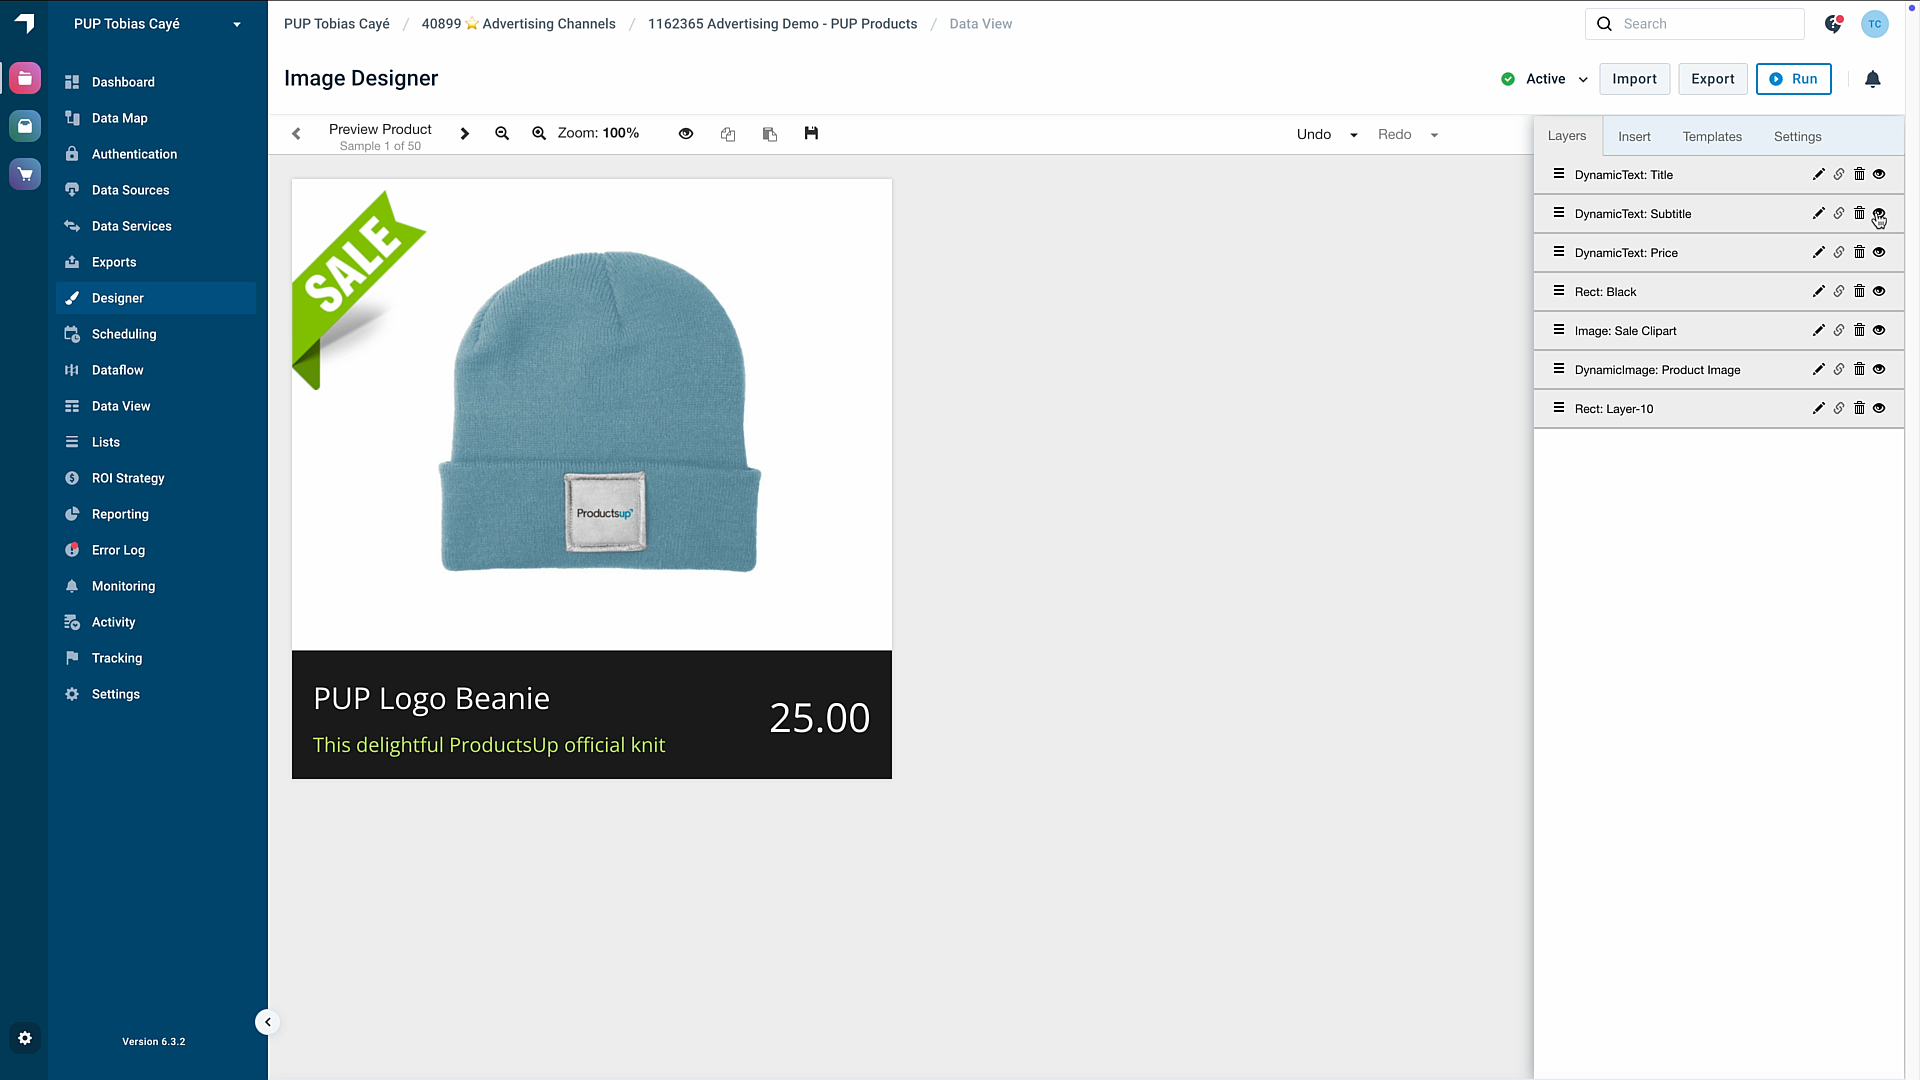Edit the DynamicImage: Product Image layer
This screenshot has height=1080, width=1920.
pyautogui.click(x=1818, y=369)
